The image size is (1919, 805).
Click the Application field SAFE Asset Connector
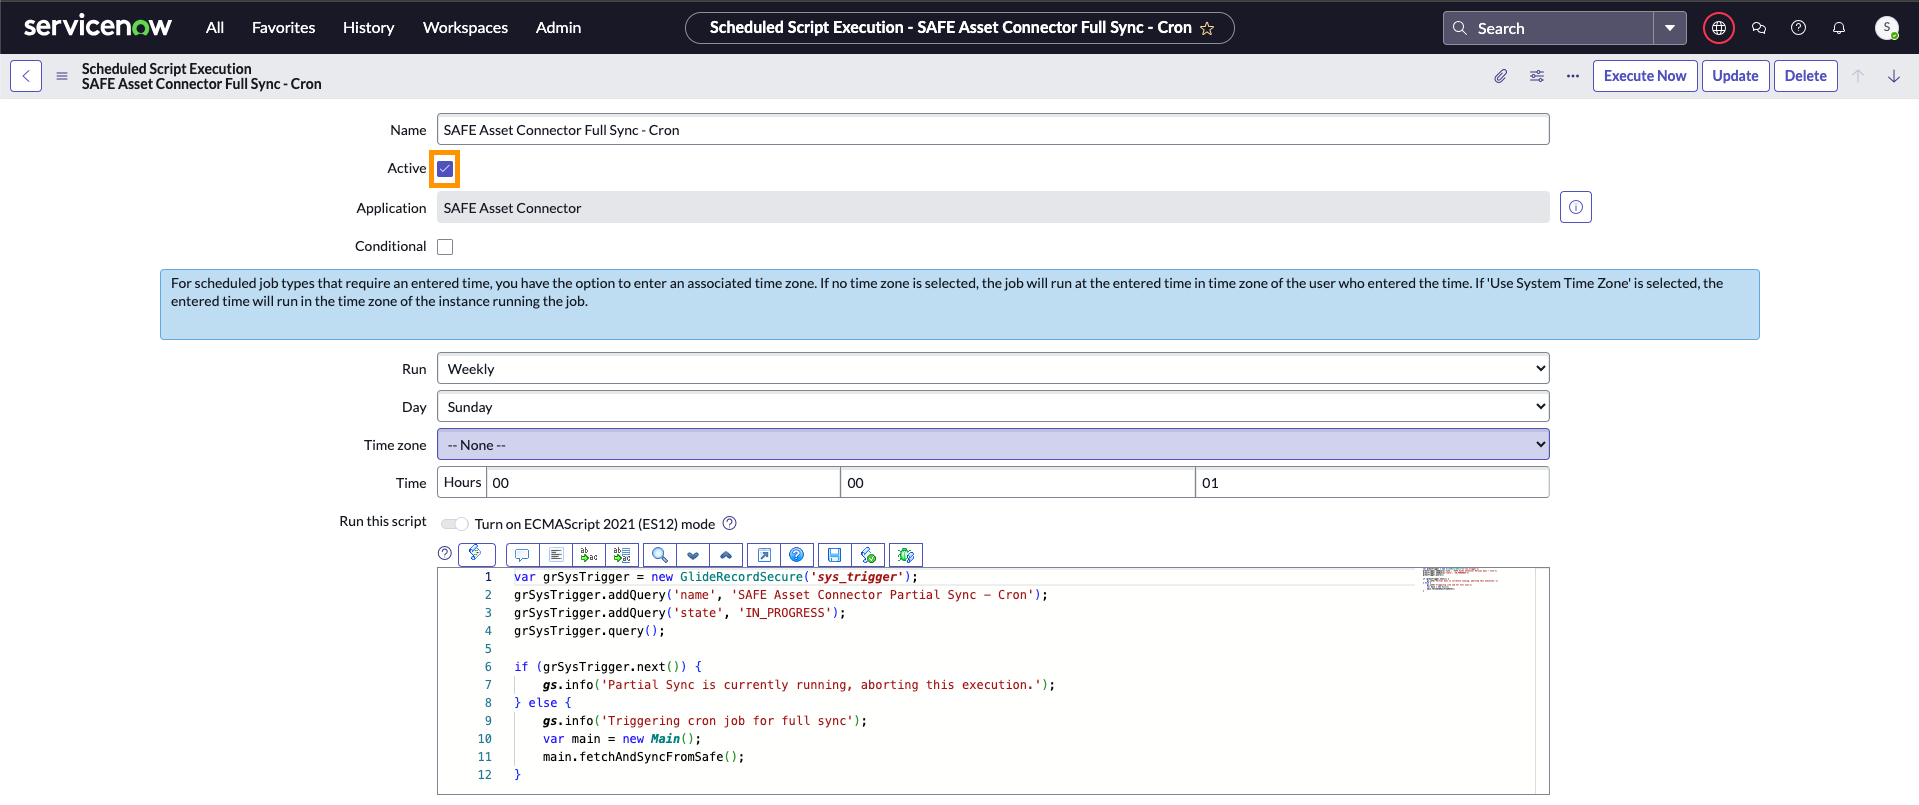point(993,207)
